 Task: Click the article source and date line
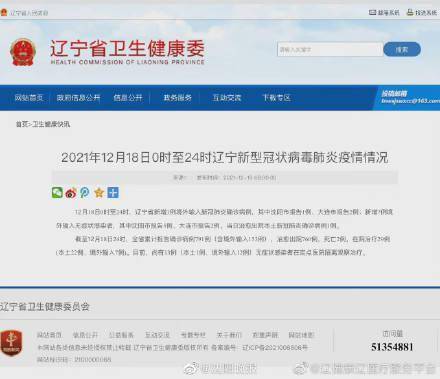click(225, 178)
